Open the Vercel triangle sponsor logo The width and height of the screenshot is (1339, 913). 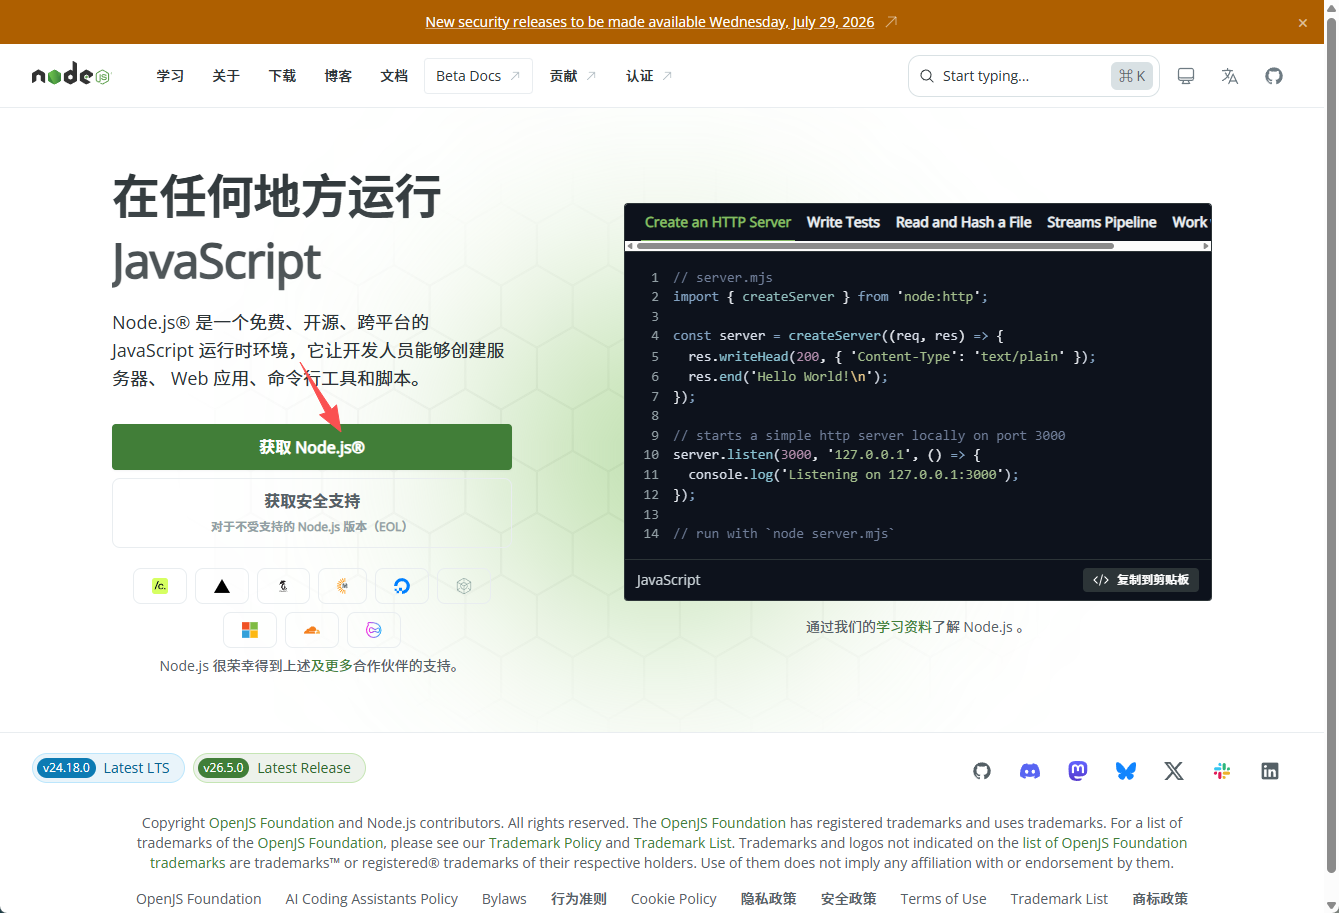coord(222,586)
